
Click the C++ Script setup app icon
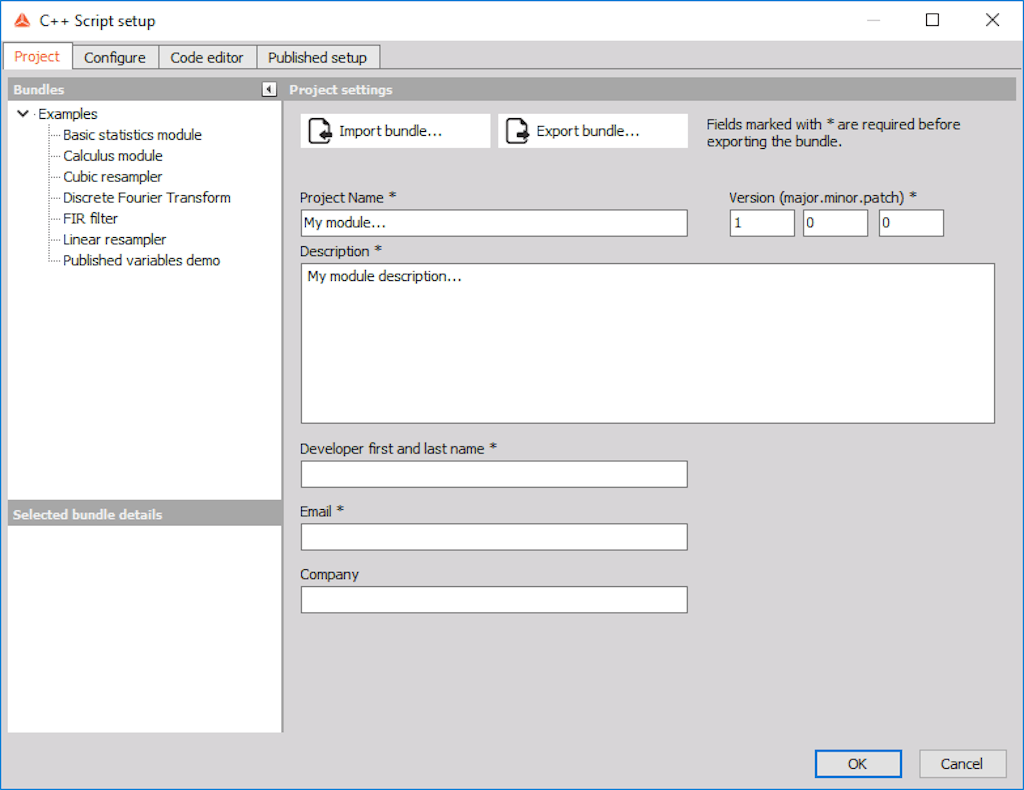tap(22, 20)
